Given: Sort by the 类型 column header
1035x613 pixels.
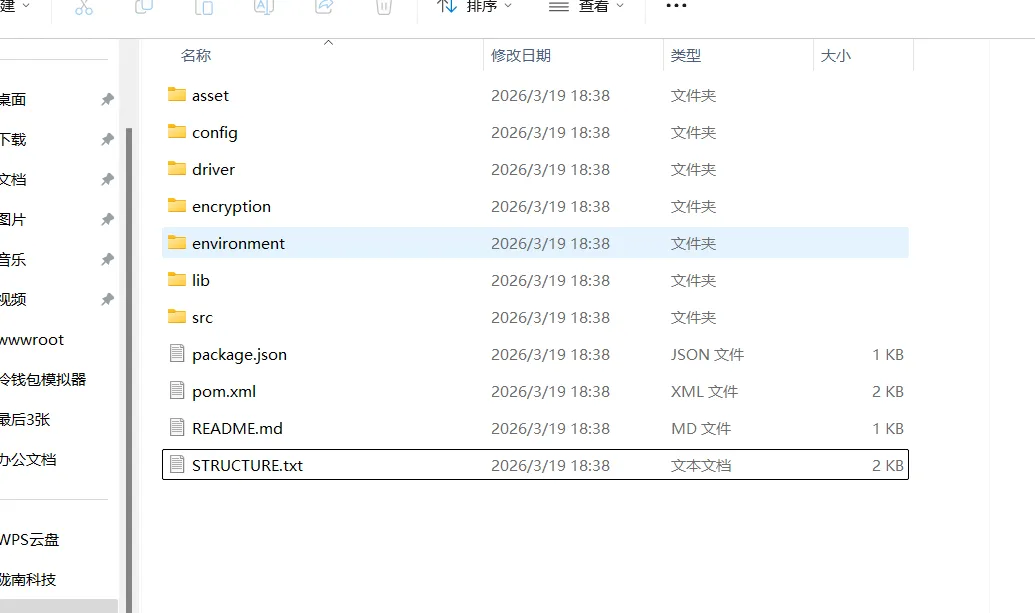Looking at the screenshot, I should 686,55.
